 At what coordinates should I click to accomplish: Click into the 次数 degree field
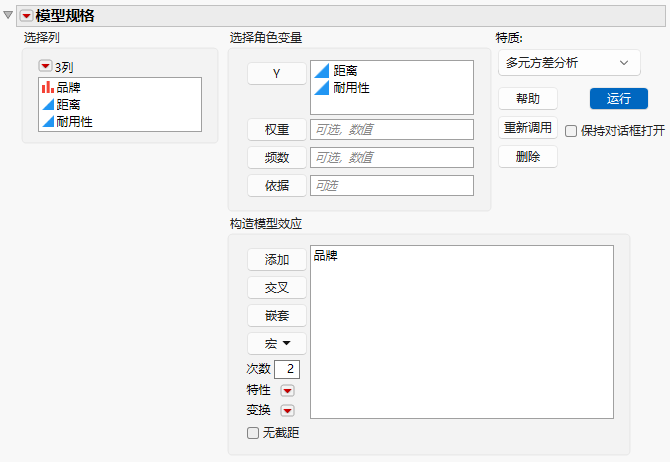(x=287, y=369)
